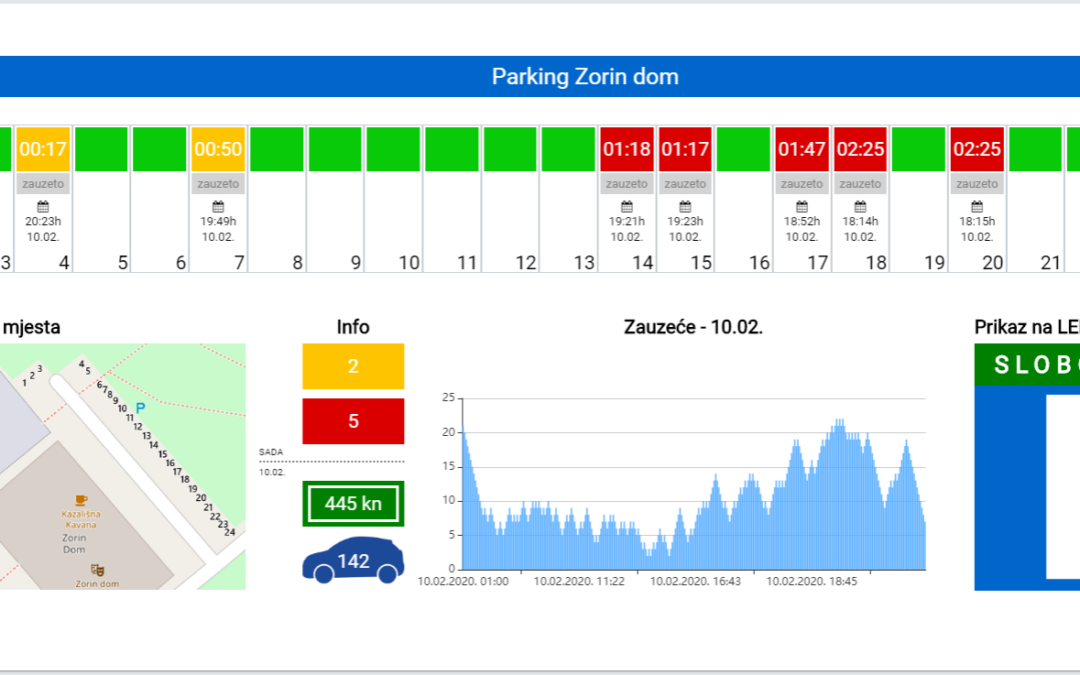Click the 'zauzeto' label in slot 15

coord(685,184)
